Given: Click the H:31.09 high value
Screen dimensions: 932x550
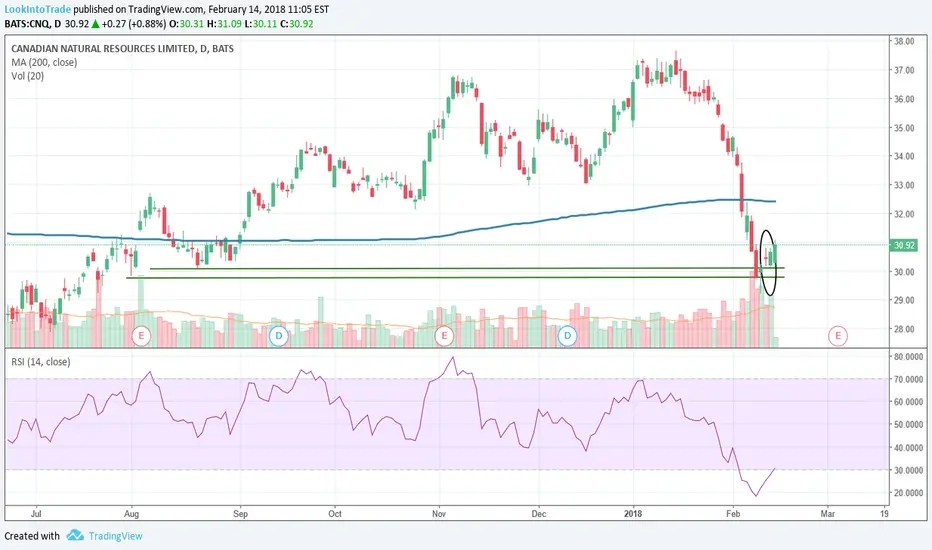Looking at the screenshot, I should pyautogui.click(x=225, y=24).
